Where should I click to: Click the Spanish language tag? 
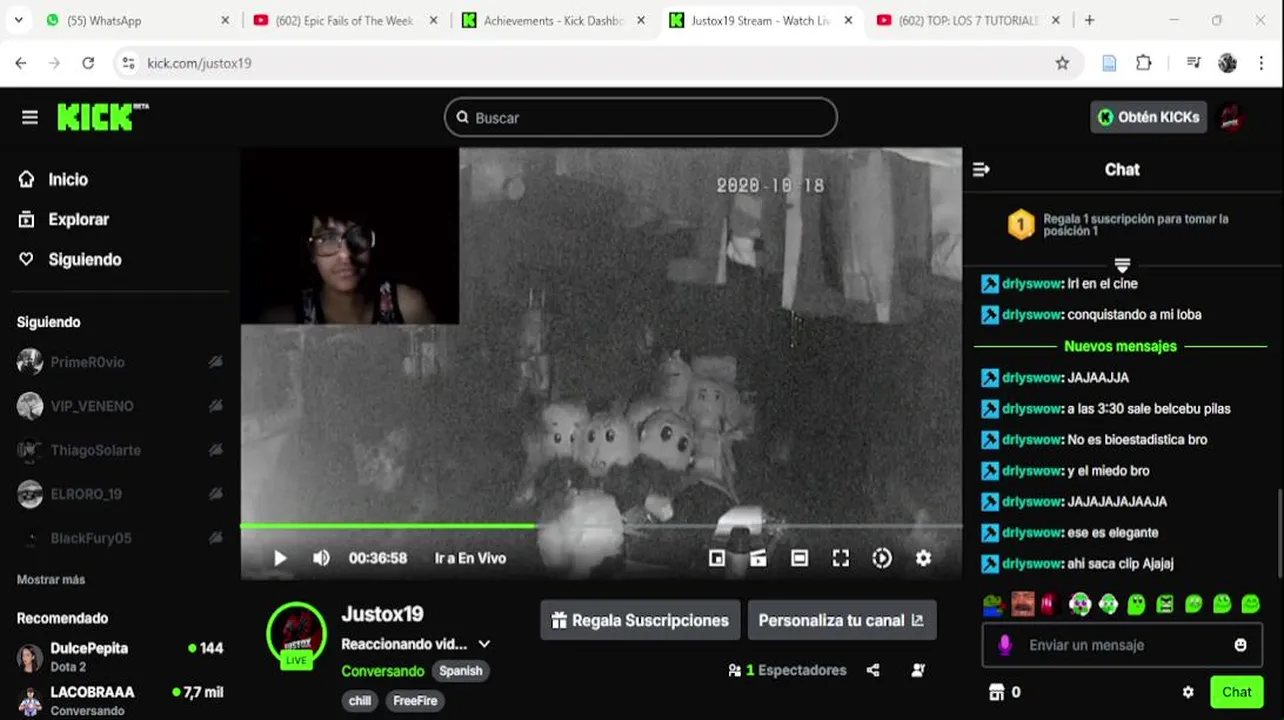point(461,671)
